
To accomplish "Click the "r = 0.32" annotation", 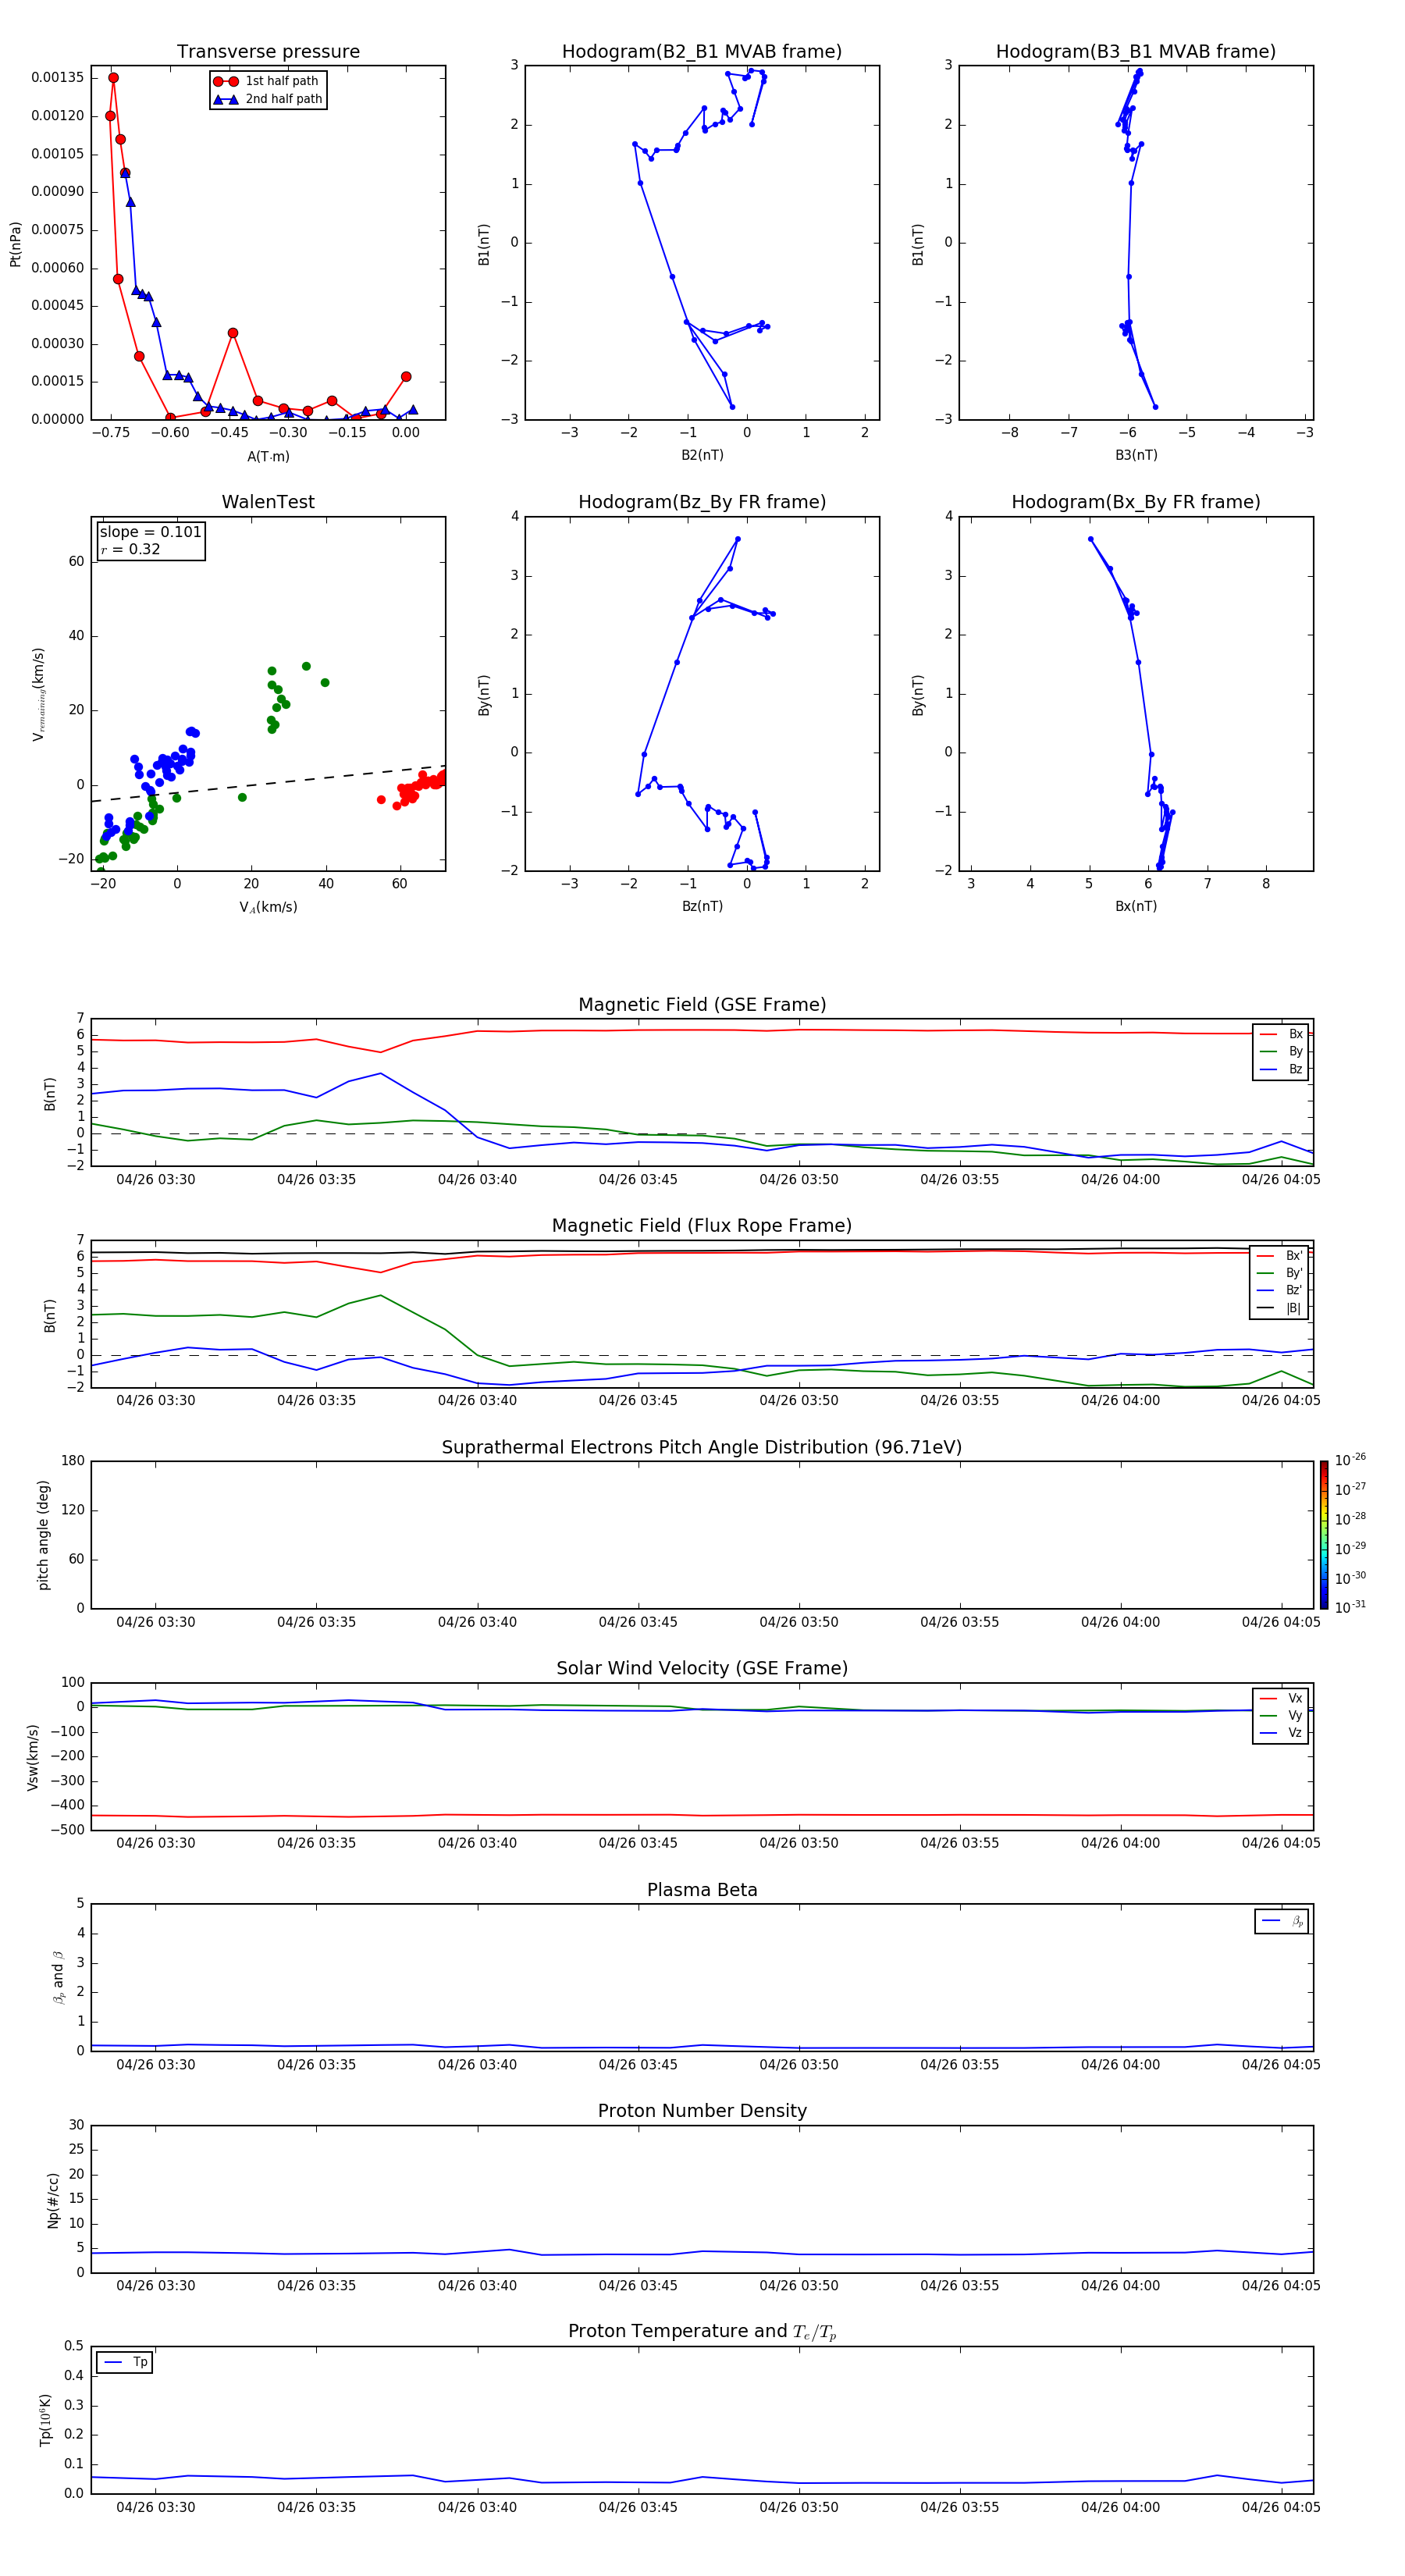I will pyautogui.click(x=130, y=549).
